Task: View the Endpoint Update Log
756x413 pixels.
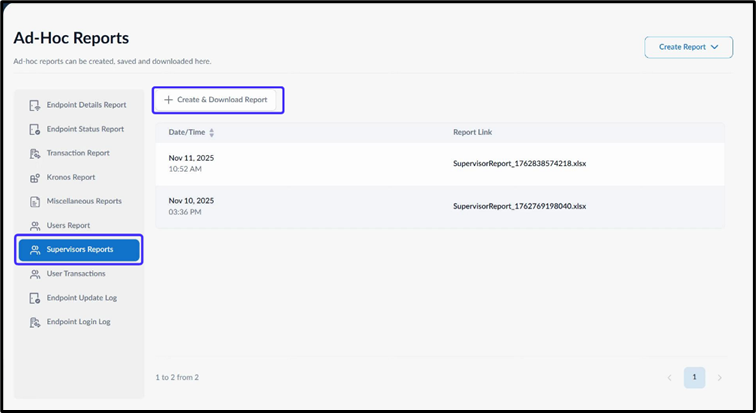Action: tap(79, 298)
